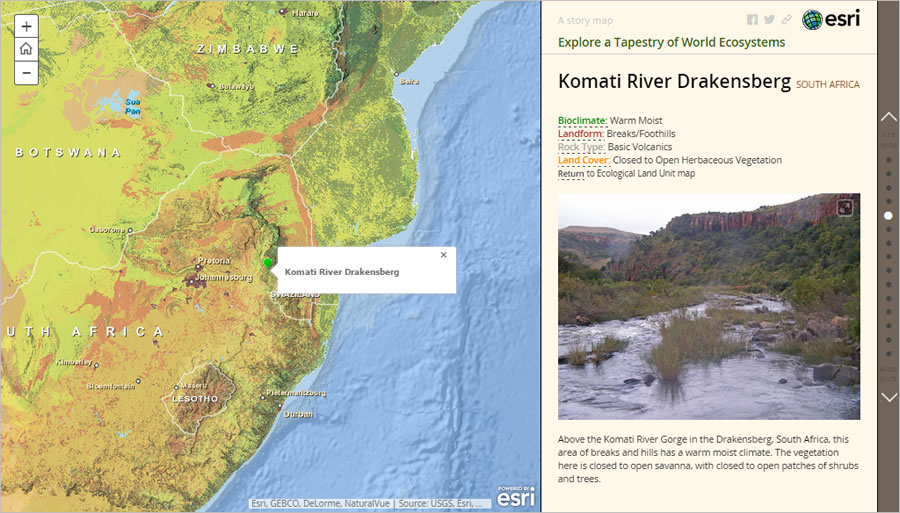This screenshot has height=513, width=900.
Task: Share story map on Twitter
Action: tap(769, 20)
